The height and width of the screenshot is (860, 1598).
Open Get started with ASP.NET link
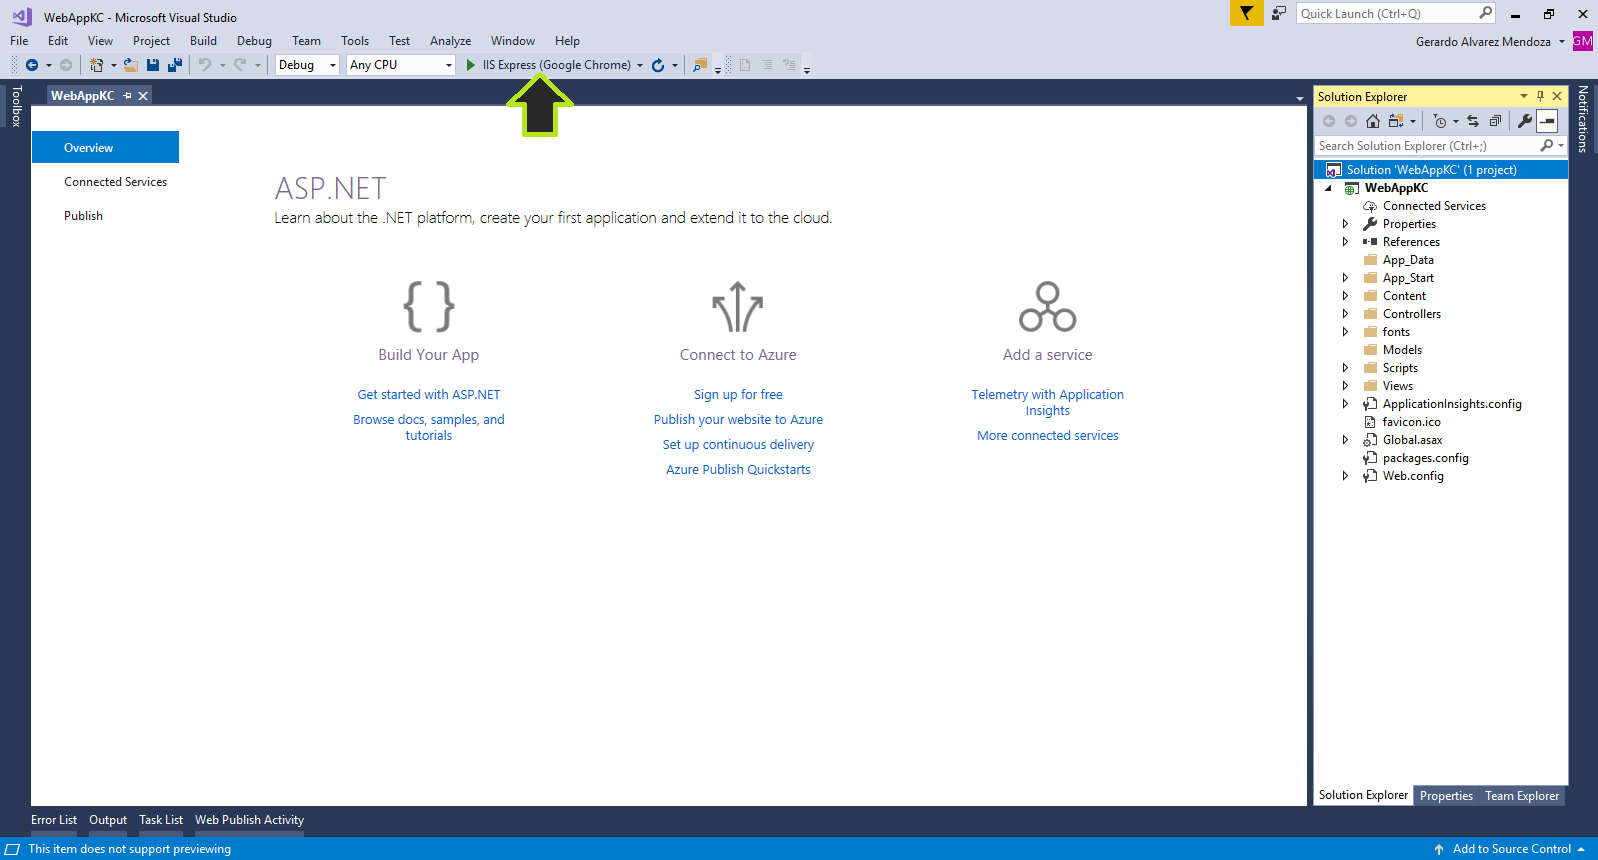[429, 395]
